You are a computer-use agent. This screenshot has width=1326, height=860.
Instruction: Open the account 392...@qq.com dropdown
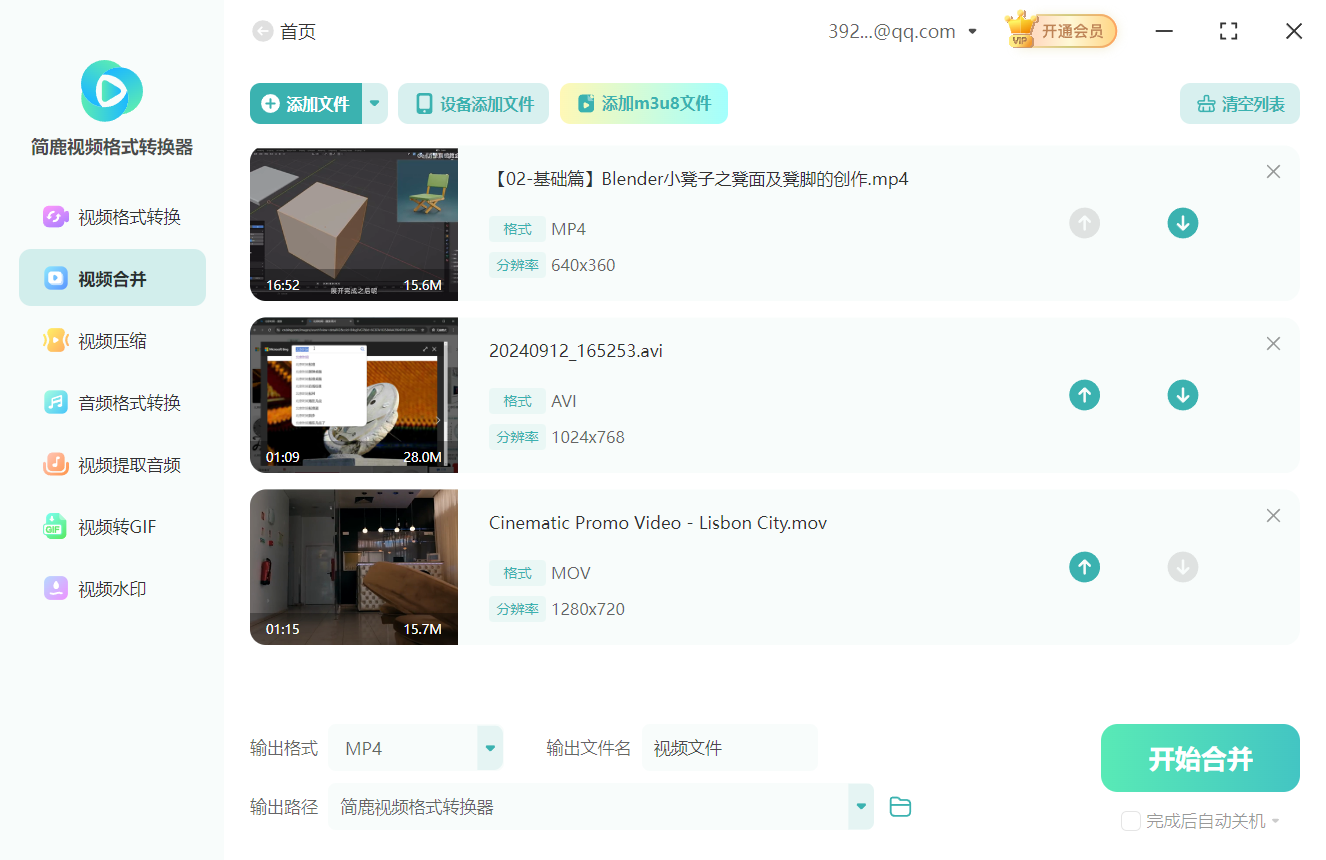(972, 32)
